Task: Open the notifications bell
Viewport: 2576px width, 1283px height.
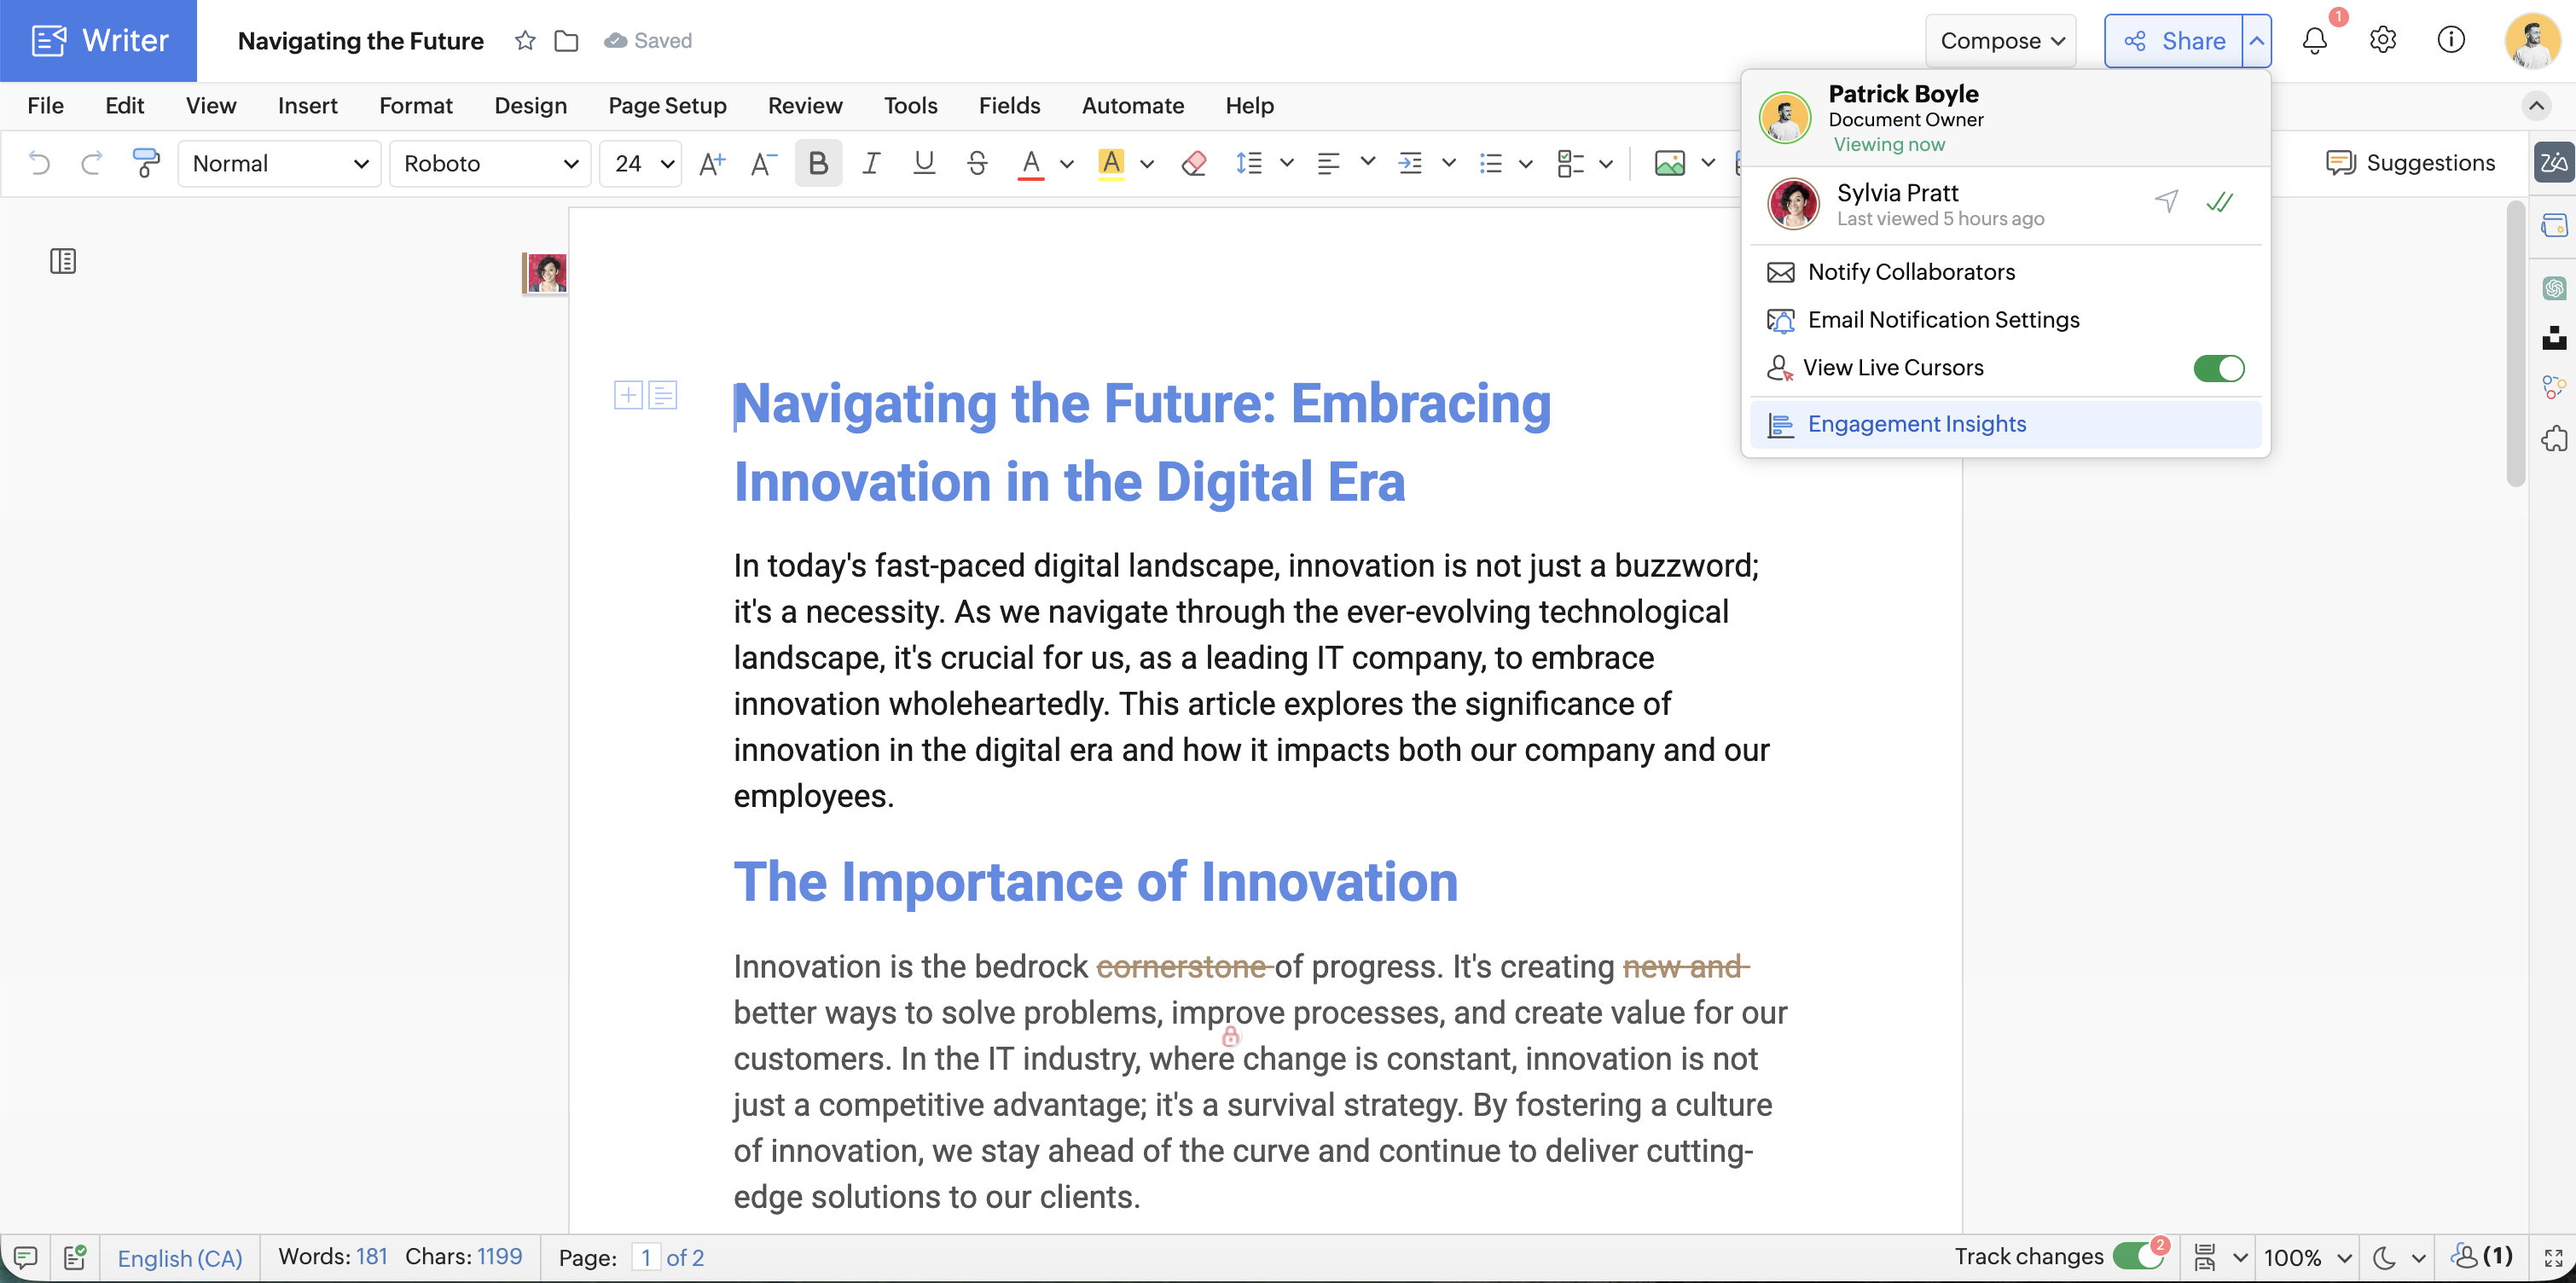Action: [x=2314, y=41]
